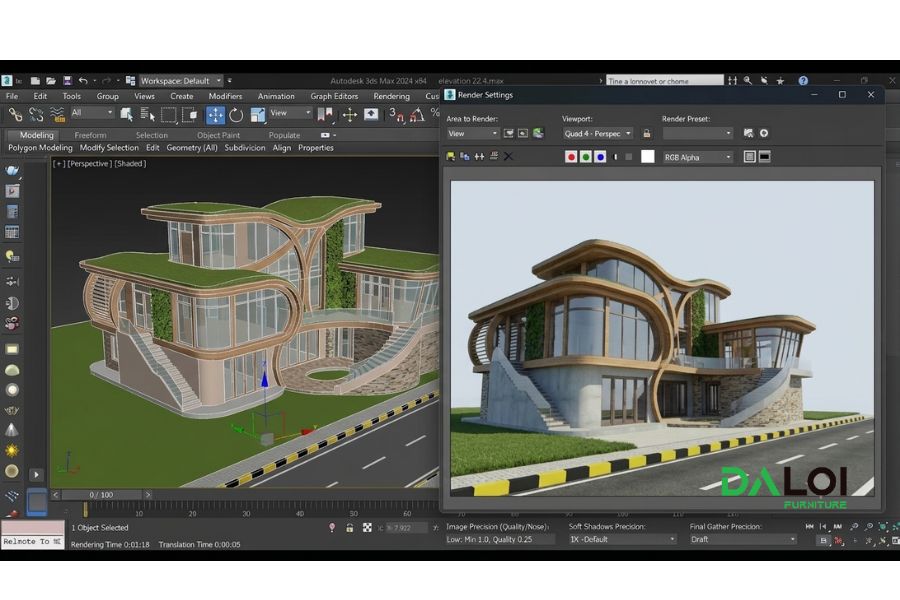900x600 pixels.
Task: Expand the Geometry (All) panel
Action: 192,148
